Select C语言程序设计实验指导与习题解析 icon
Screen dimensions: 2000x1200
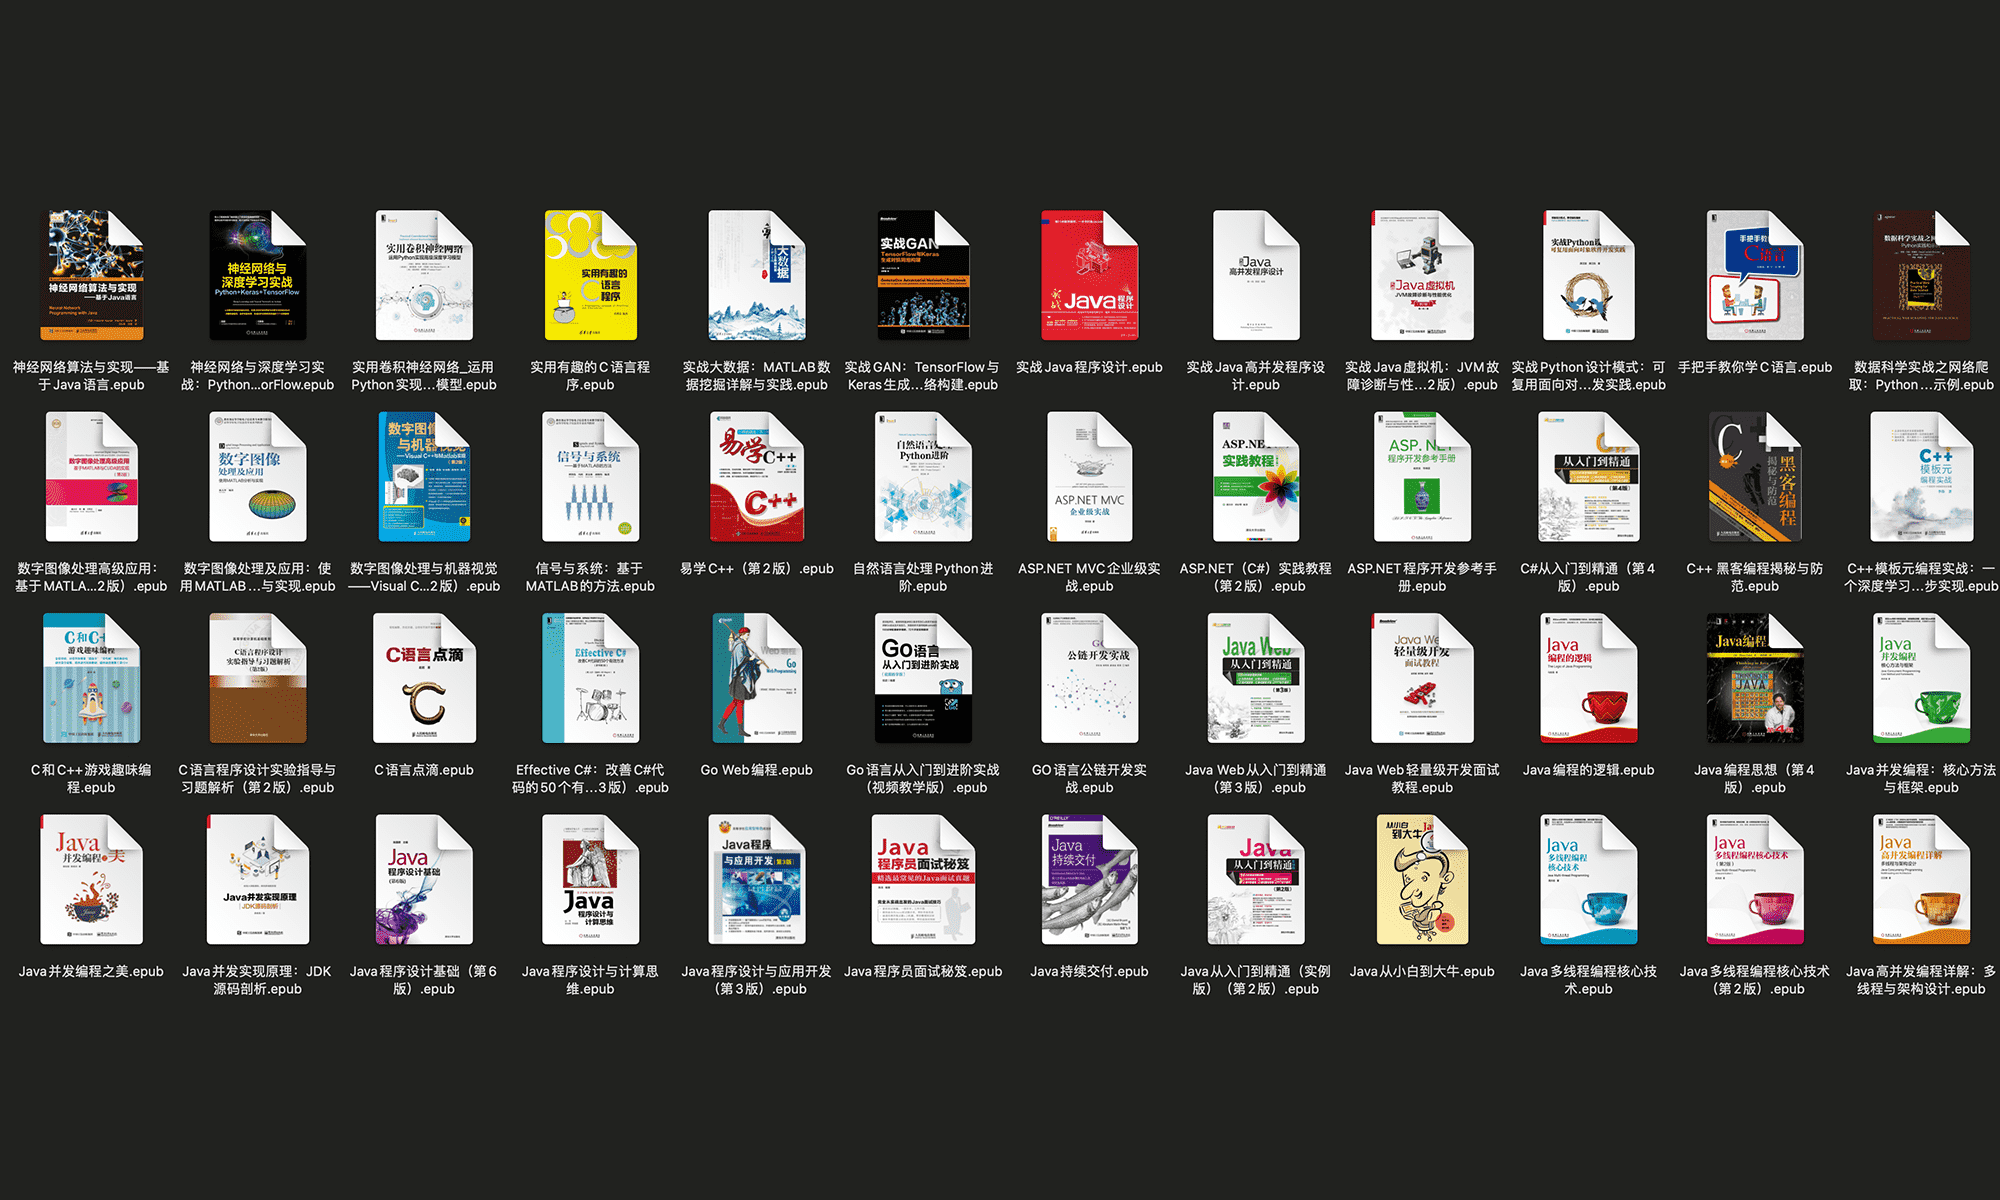[258, 678]
